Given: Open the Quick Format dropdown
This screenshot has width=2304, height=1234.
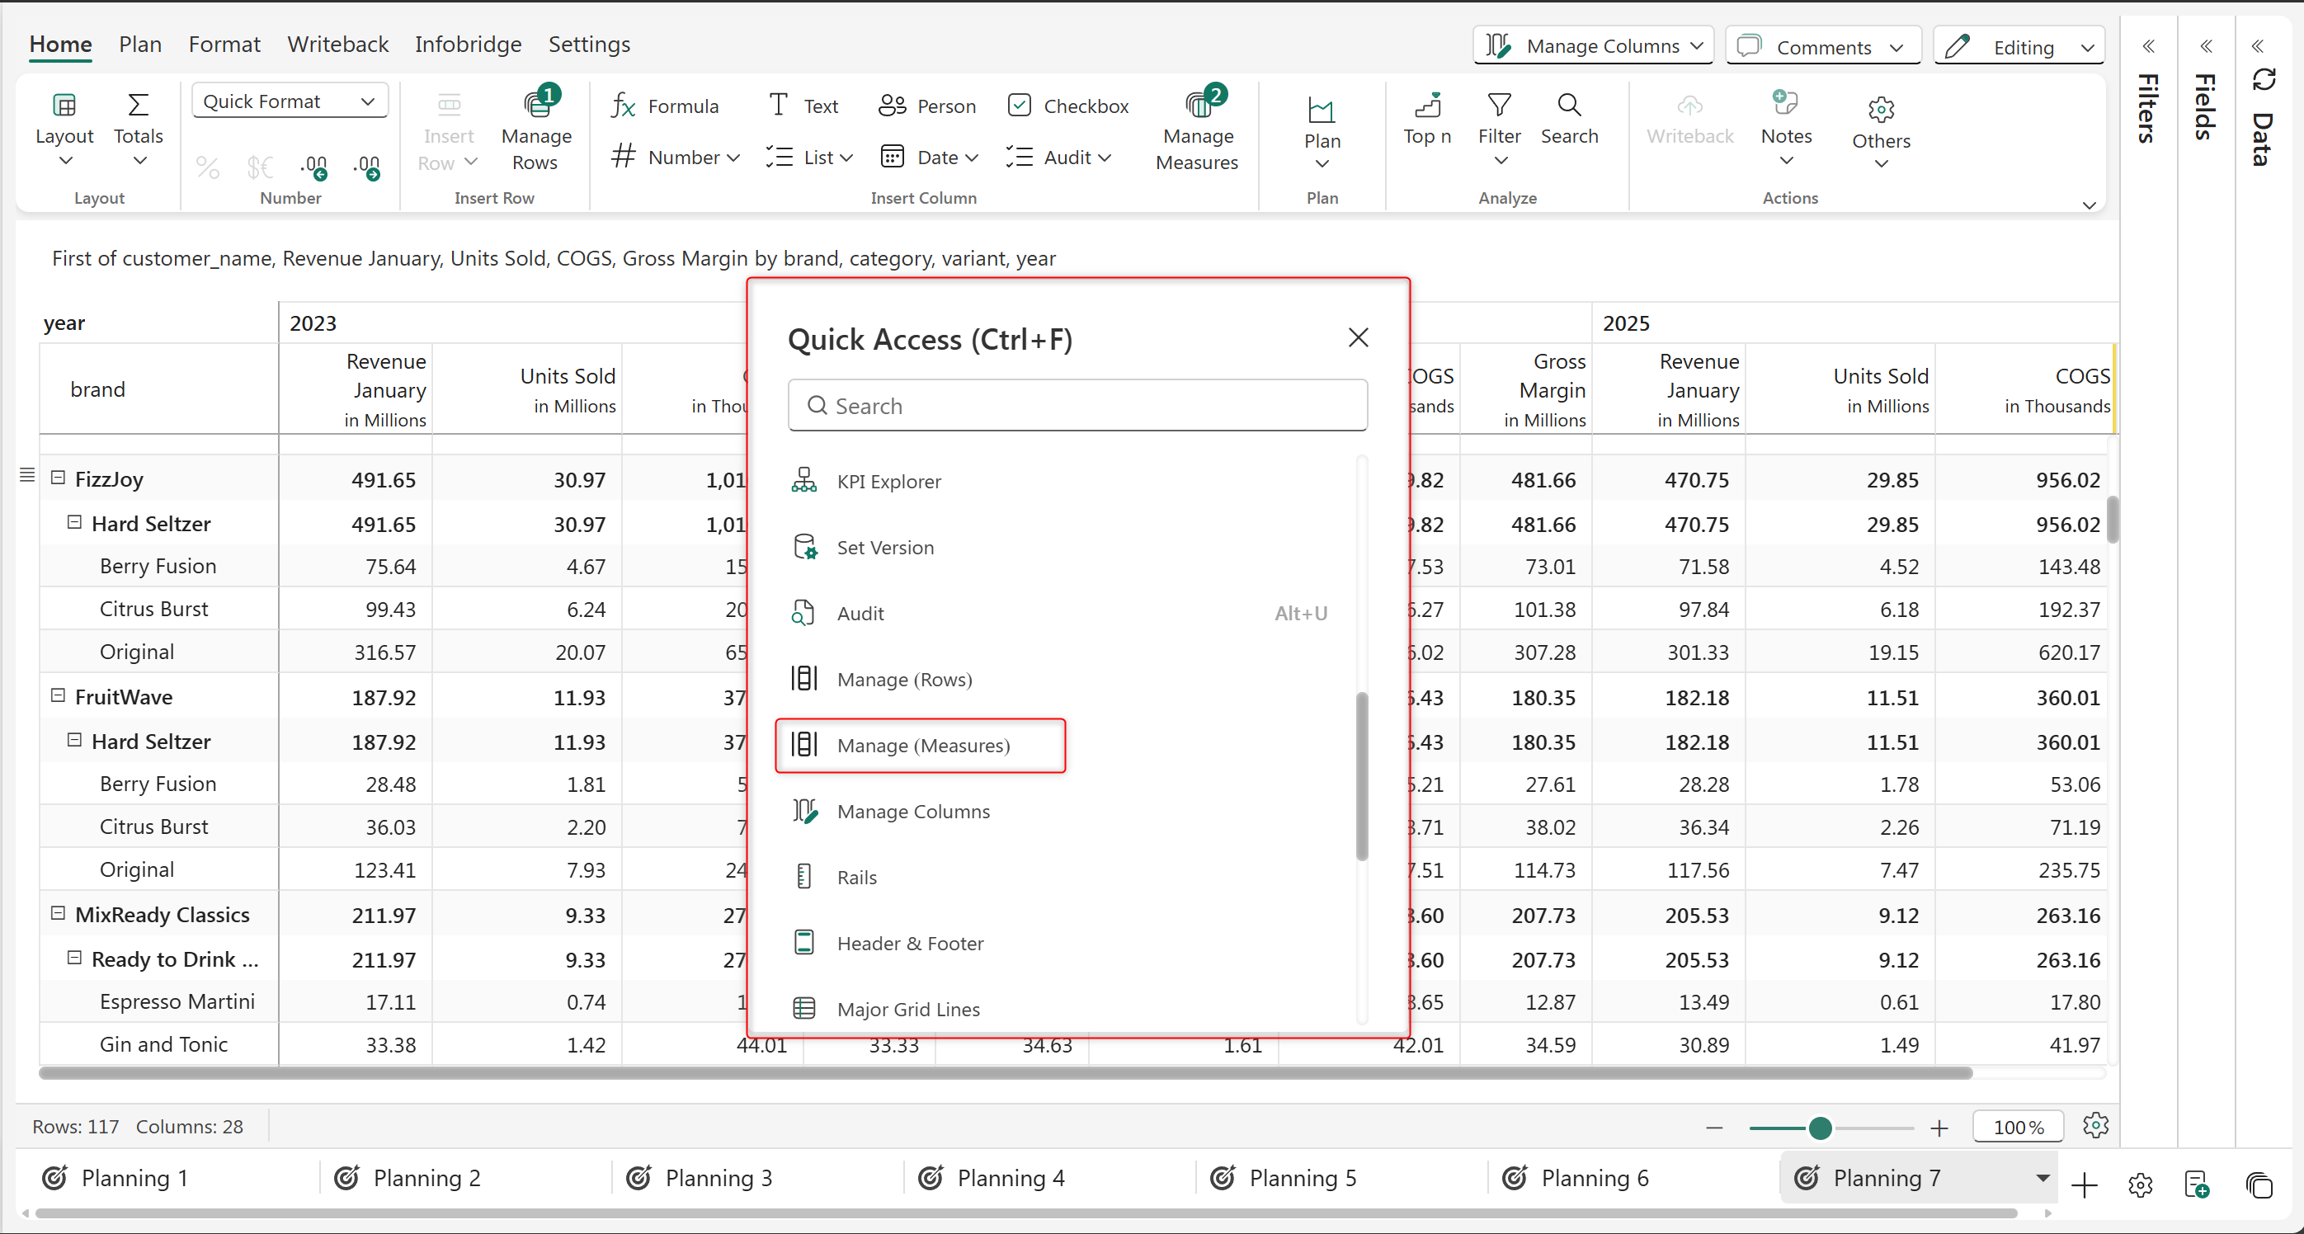Looking at the screenshot, I should point(289,101).
